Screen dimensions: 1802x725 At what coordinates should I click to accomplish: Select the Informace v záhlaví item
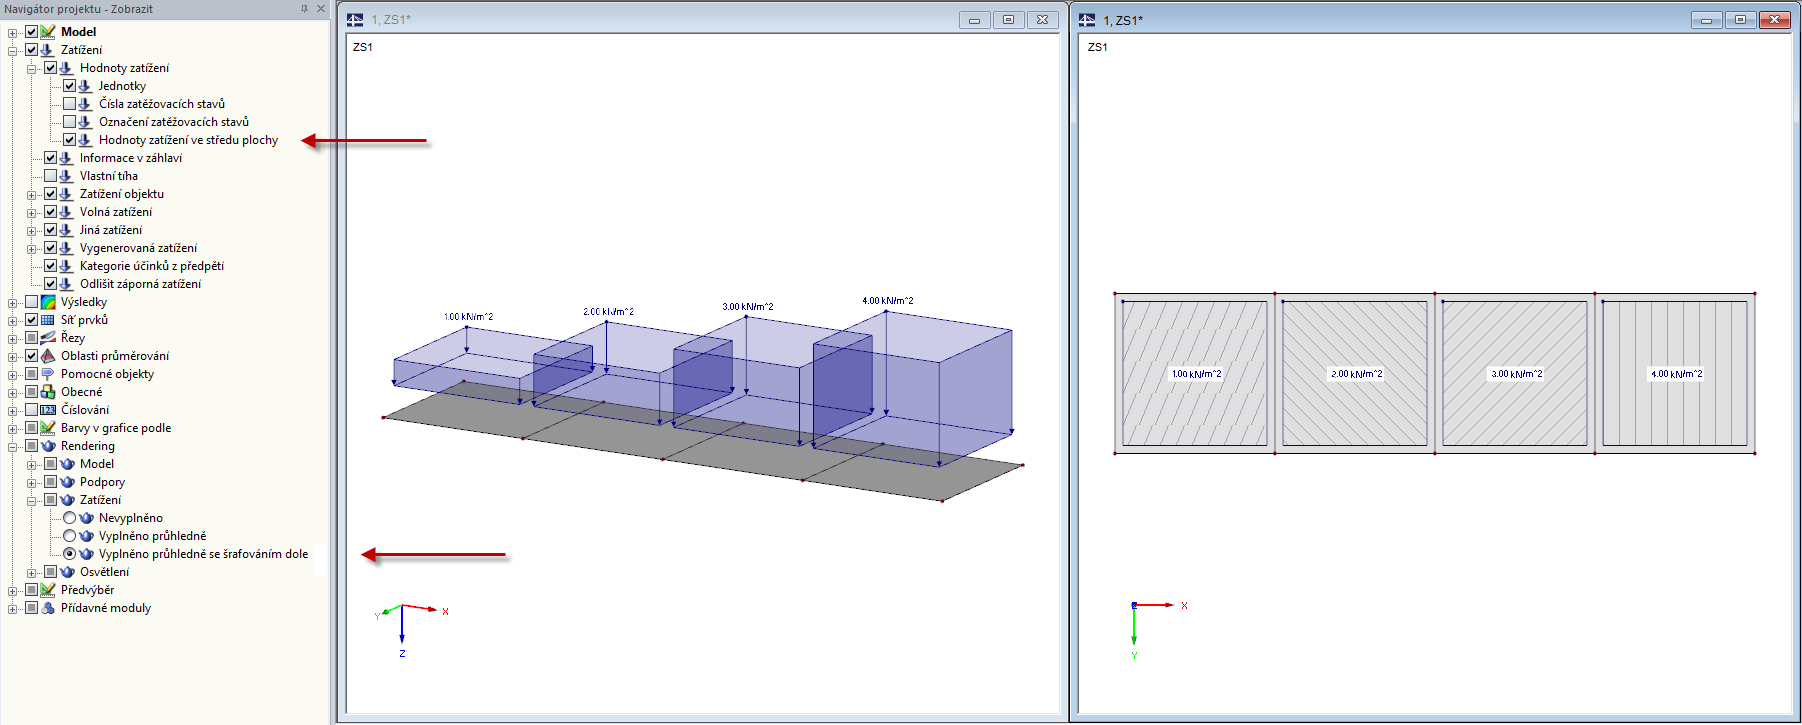tap(131, 158)
